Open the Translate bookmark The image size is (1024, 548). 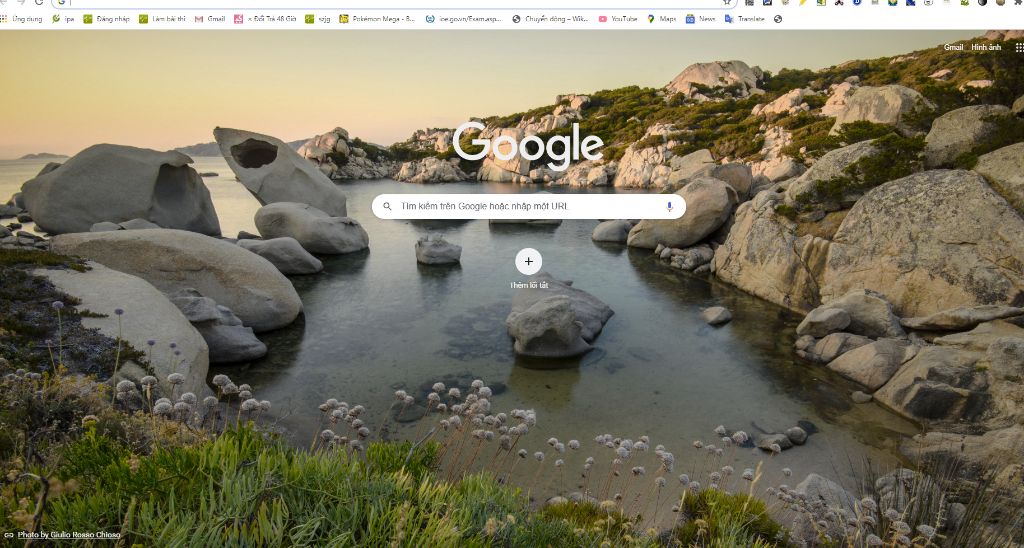[x=744, y=19]
